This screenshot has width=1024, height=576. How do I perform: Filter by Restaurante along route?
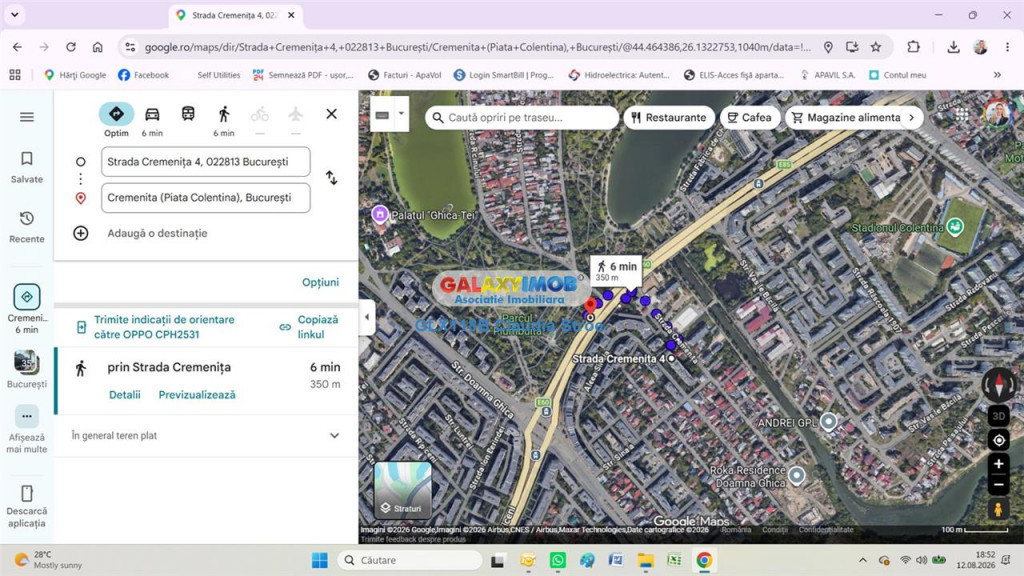point(669,118)
